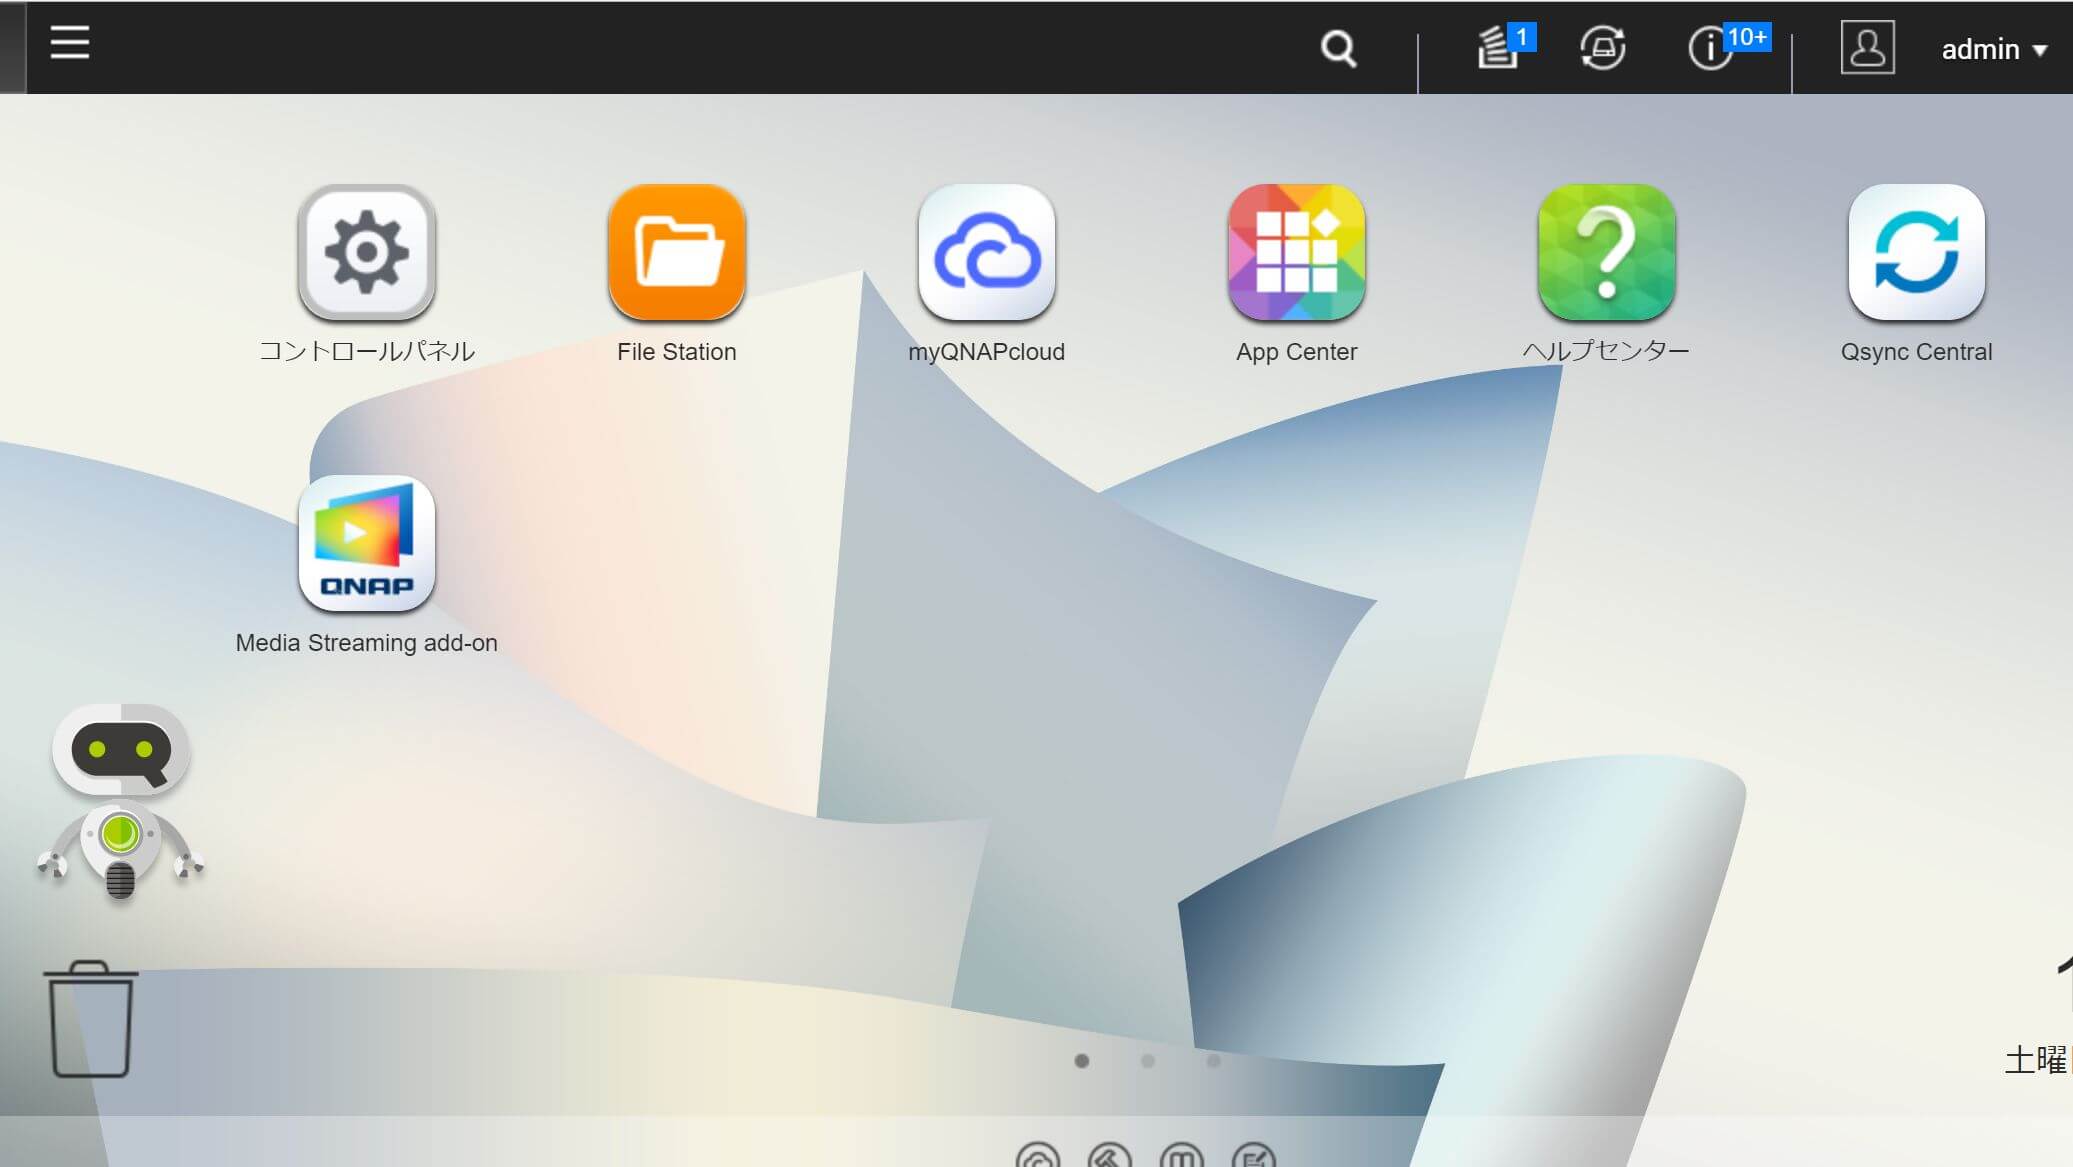Open the recycle bin trash can
This screenshot has height=1167, width=2073.
click(90, 1019)
